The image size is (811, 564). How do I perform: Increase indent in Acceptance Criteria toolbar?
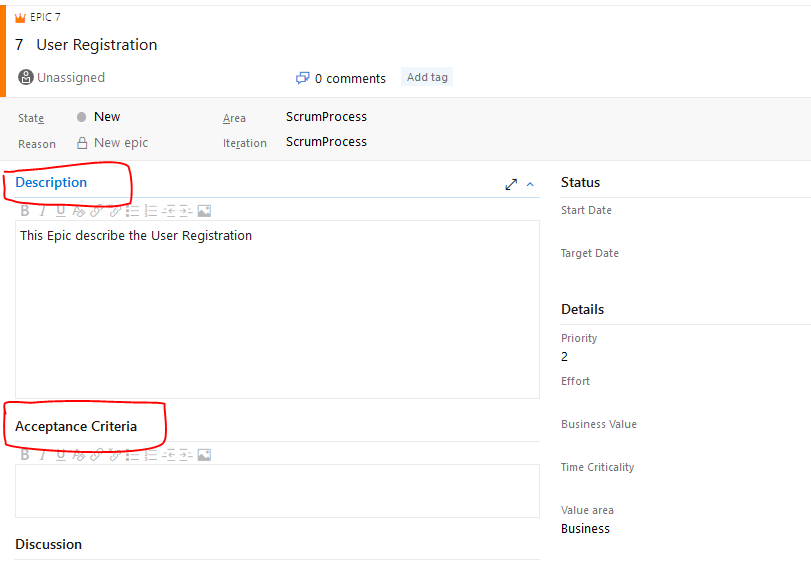186,455
